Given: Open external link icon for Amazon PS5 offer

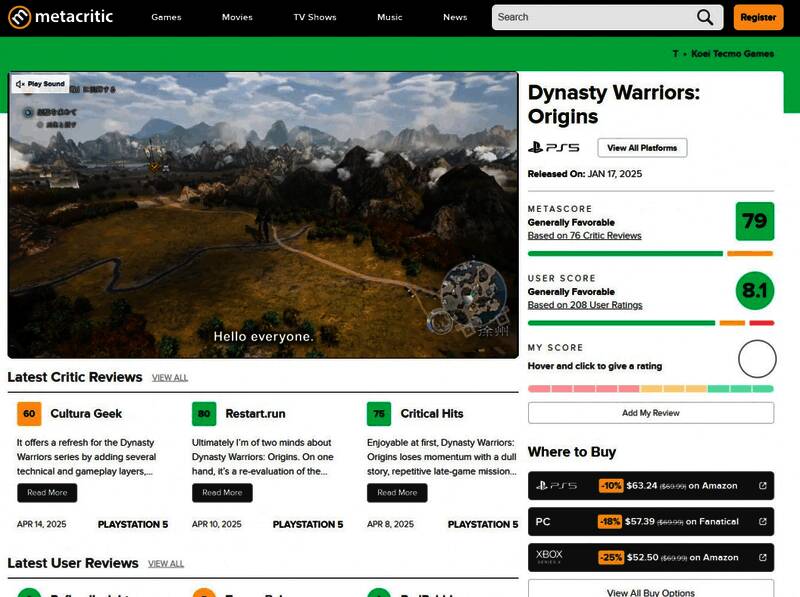Looking at the screenshot, I should pos(763,486).
